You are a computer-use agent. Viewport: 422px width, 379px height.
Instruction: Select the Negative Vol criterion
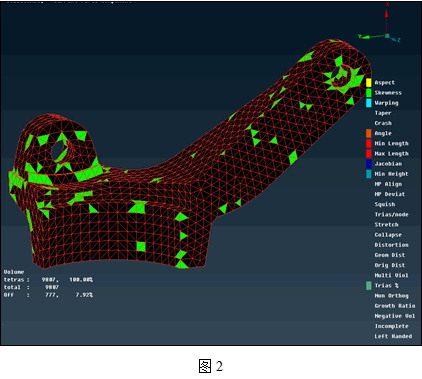pos(395,316)
